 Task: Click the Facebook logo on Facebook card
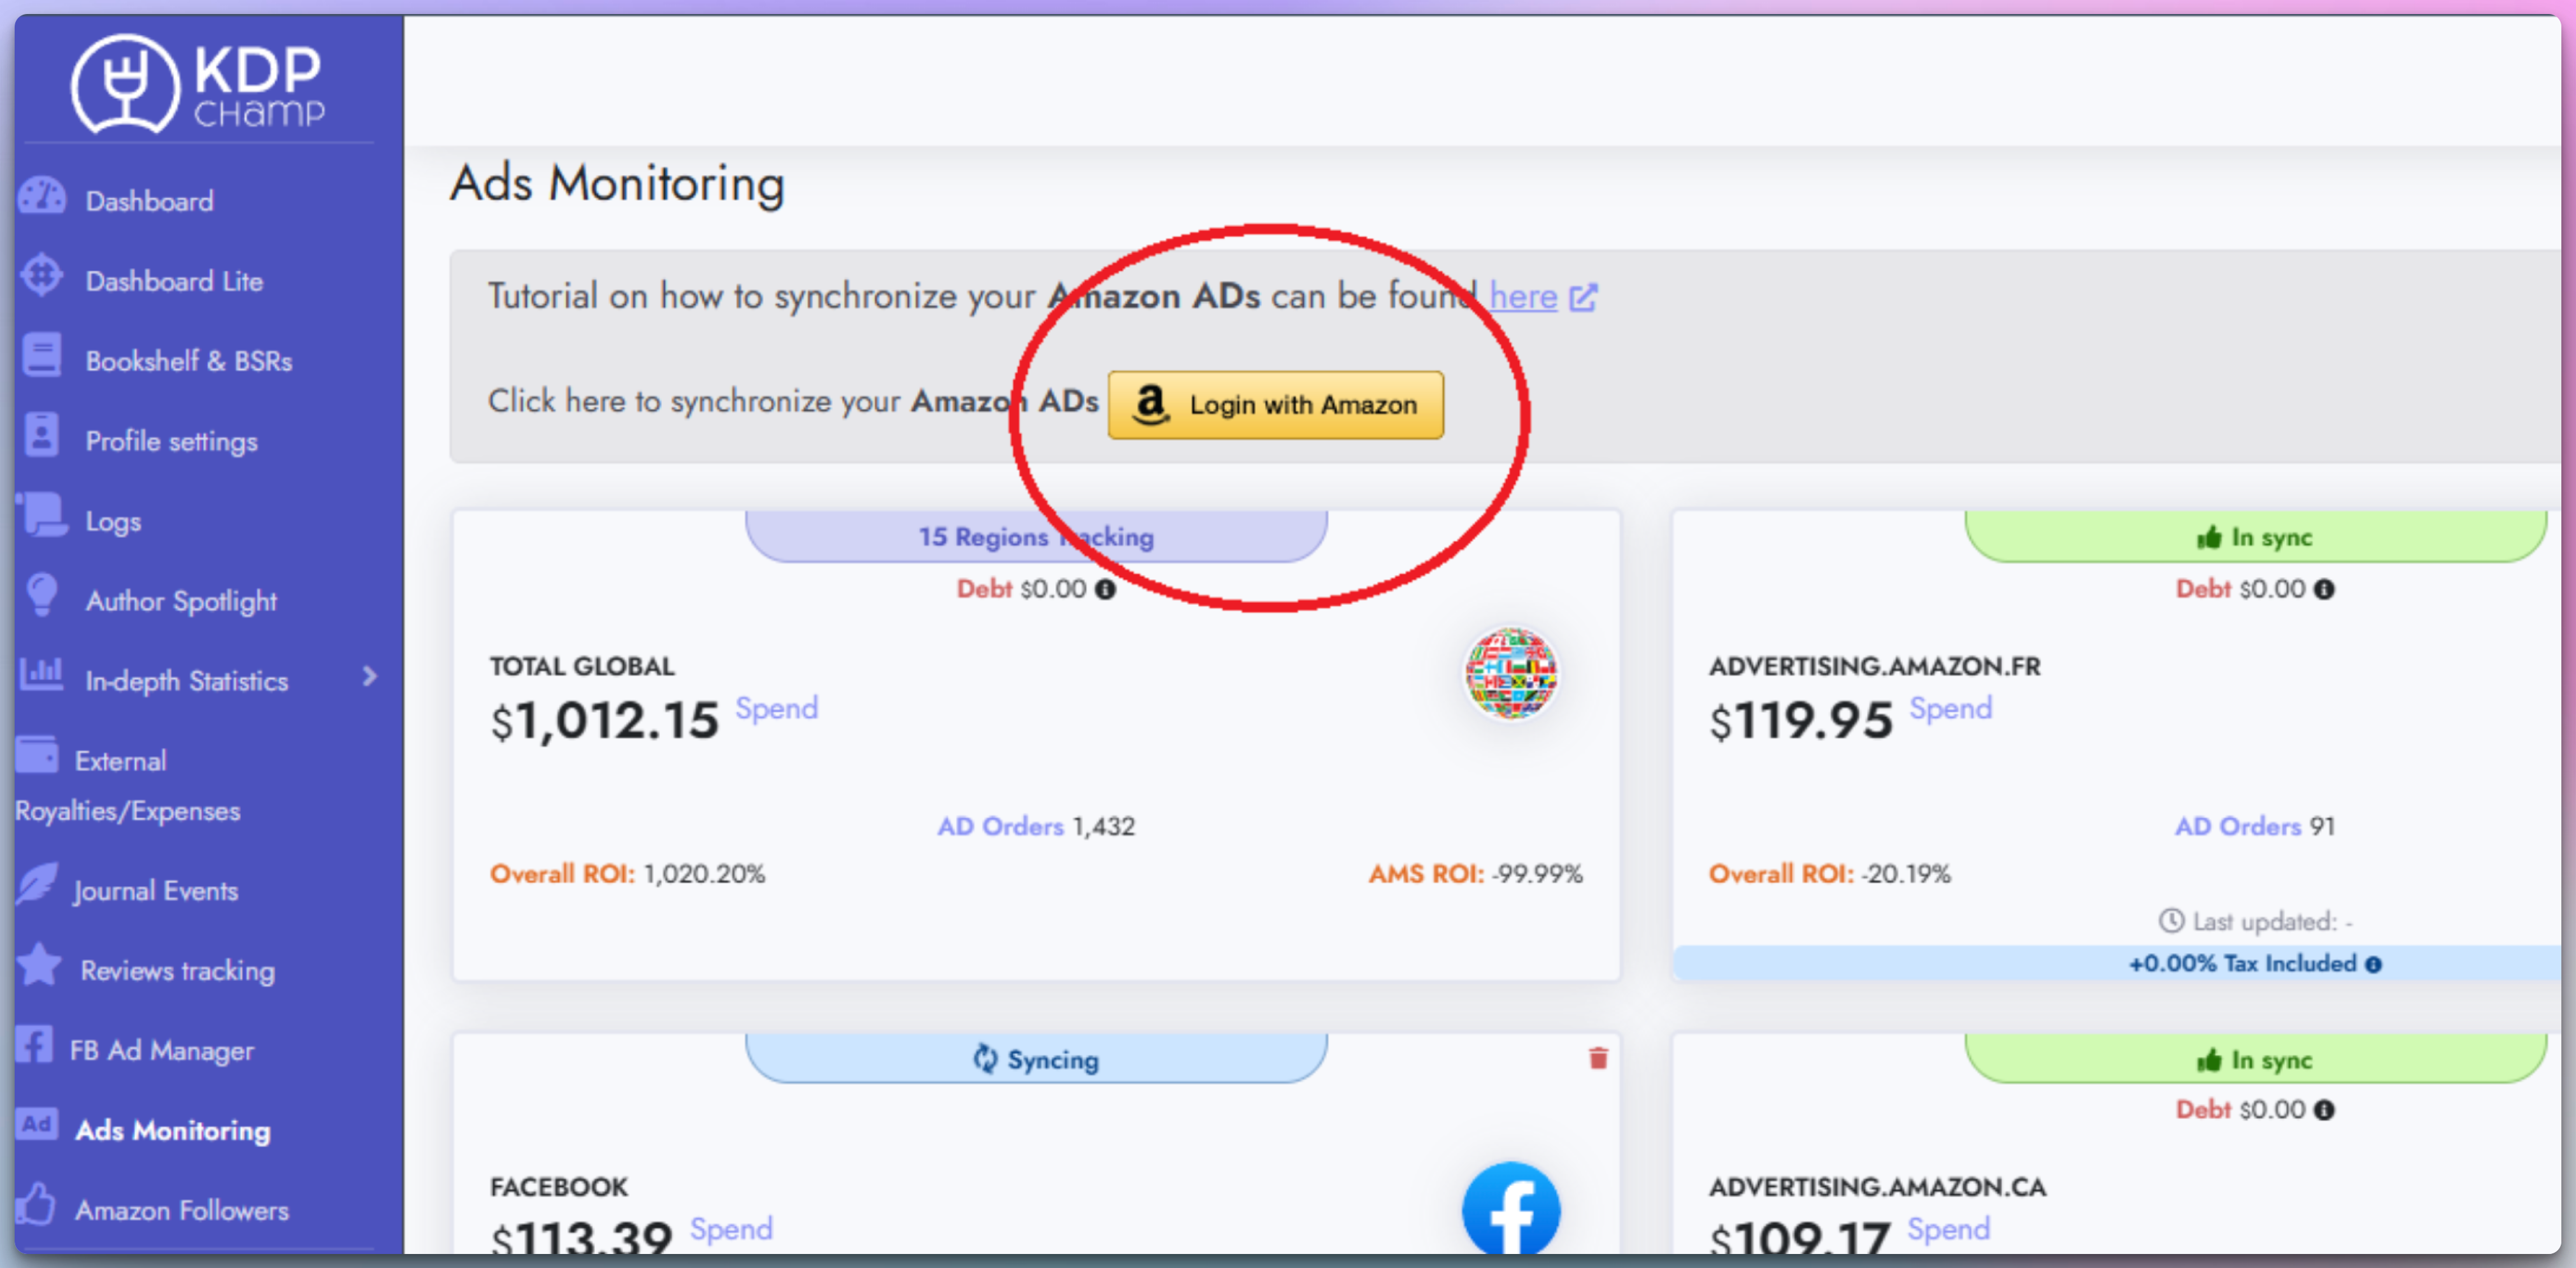pyautogui.click(x=1511, y=1207)
